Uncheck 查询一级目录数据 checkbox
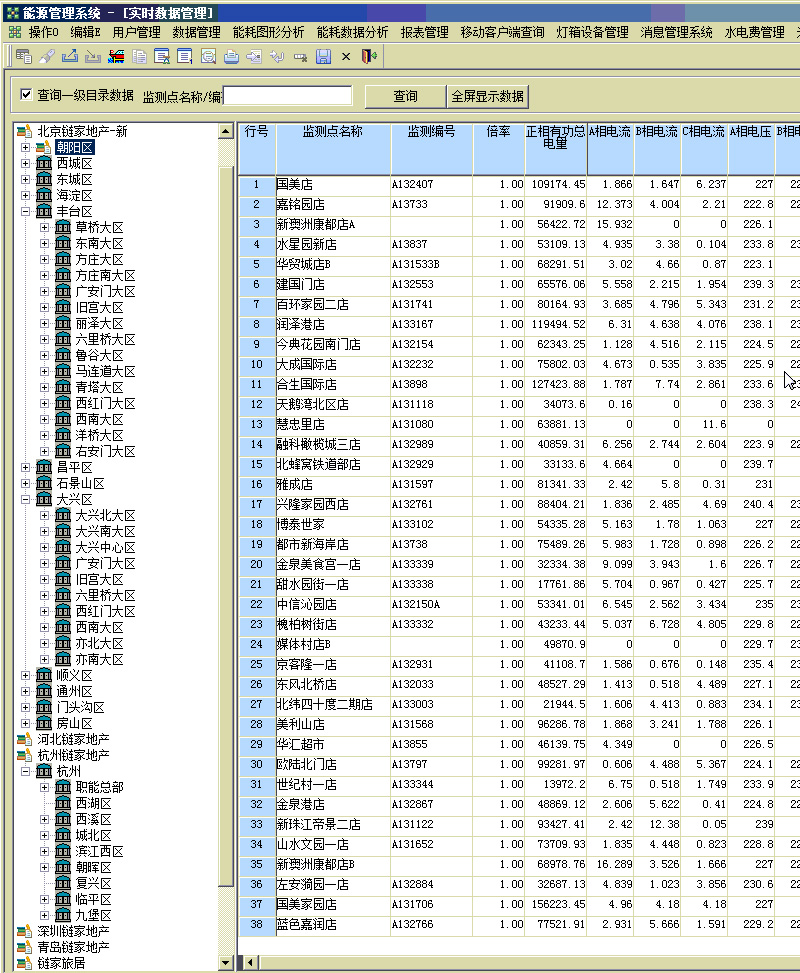Viewport: 800px width, 973px height. [x=27, y=96]
